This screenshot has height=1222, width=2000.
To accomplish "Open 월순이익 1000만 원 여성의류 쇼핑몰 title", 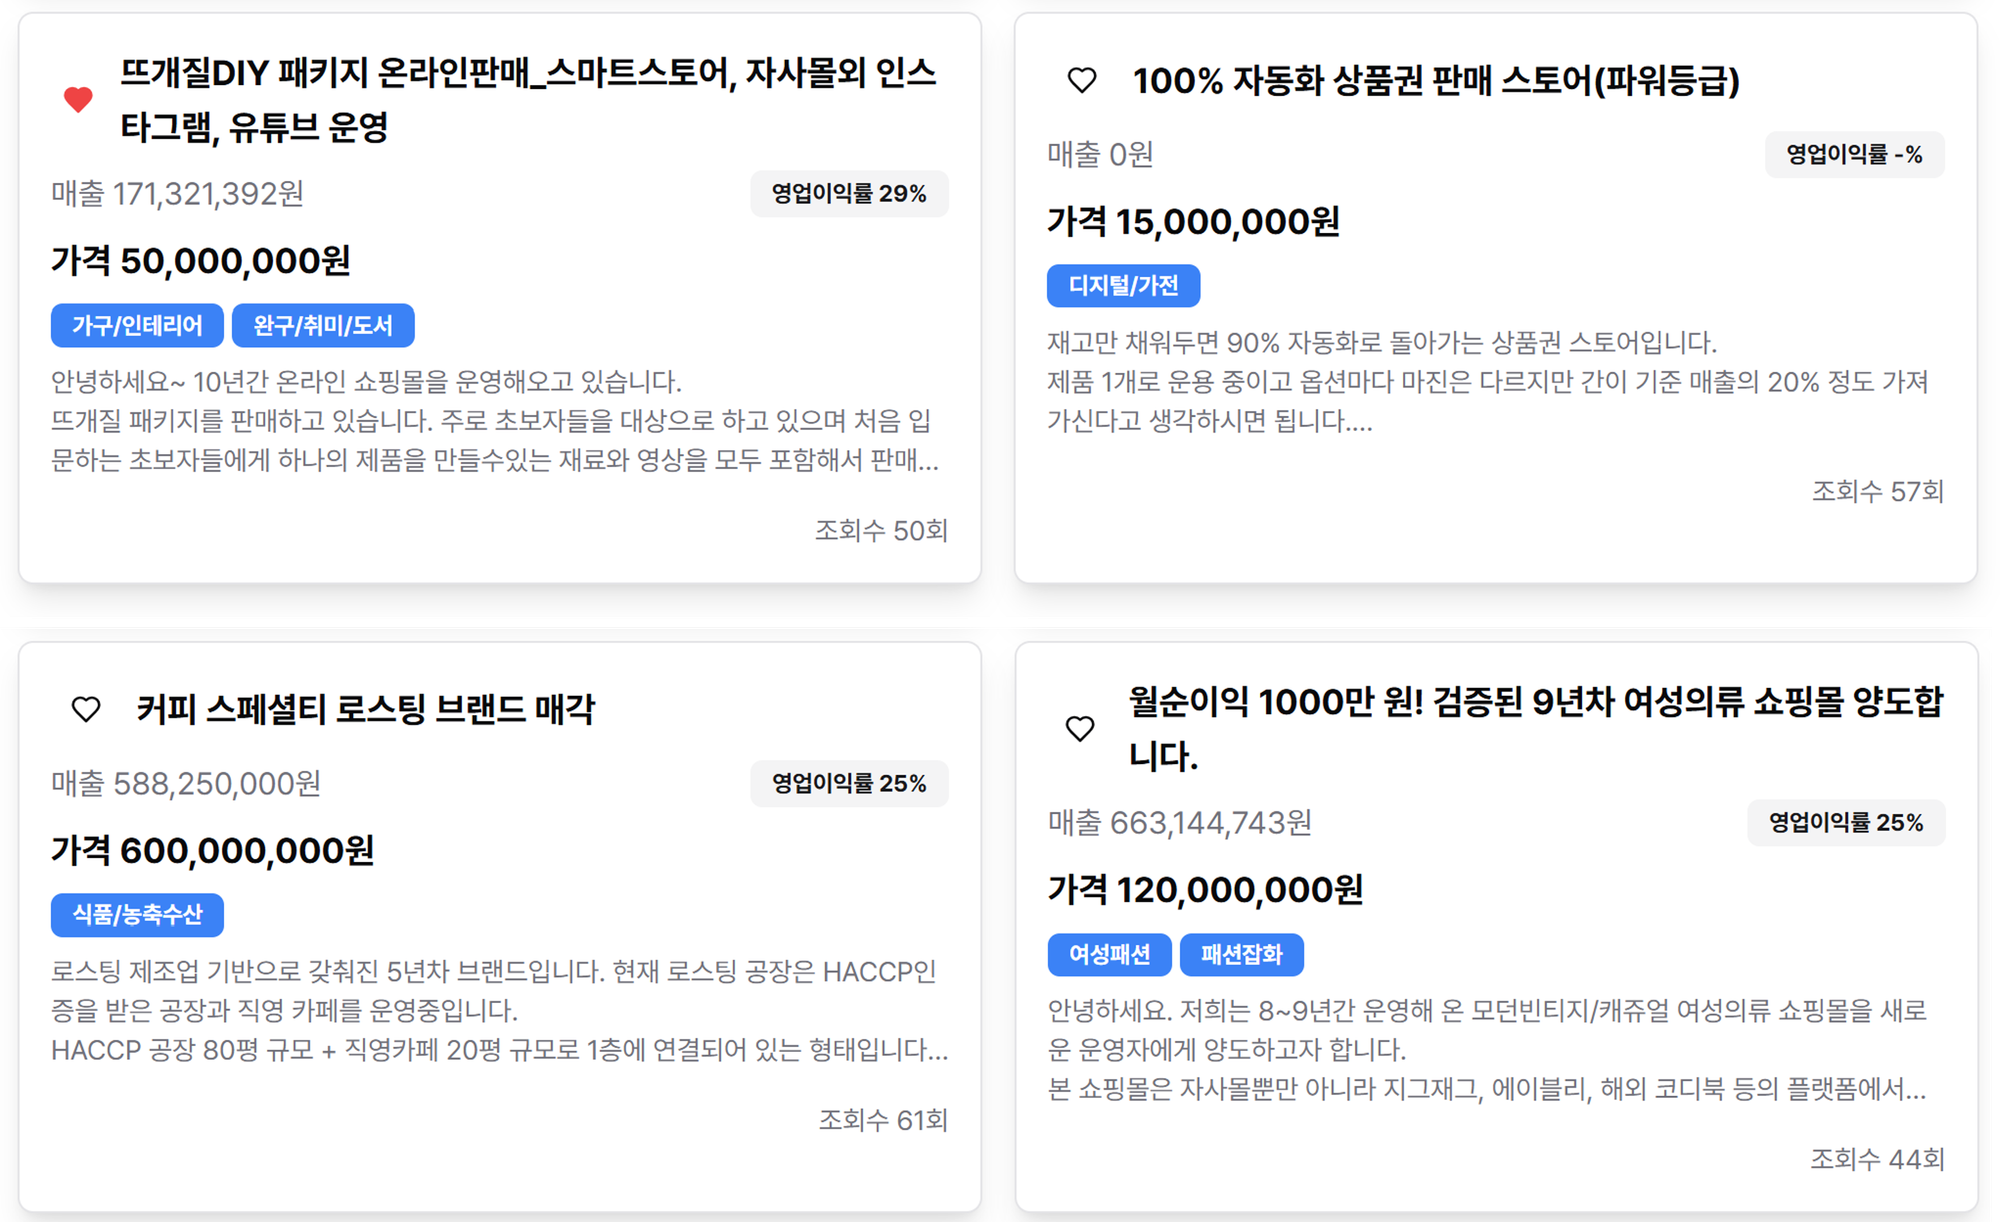I will tap(1536, 728).
